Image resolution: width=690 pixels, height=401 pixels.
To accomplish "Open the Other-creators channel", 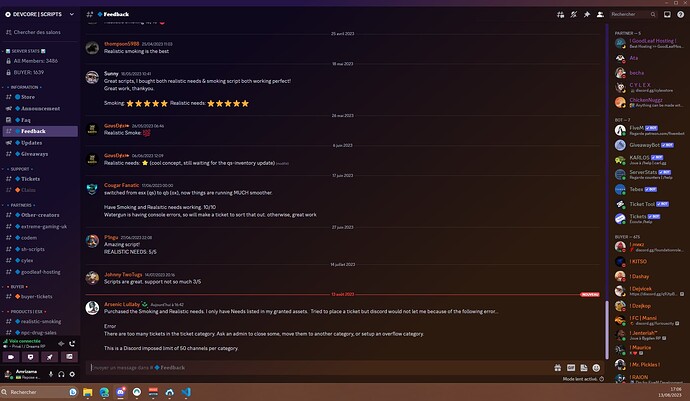I will 40,215.
